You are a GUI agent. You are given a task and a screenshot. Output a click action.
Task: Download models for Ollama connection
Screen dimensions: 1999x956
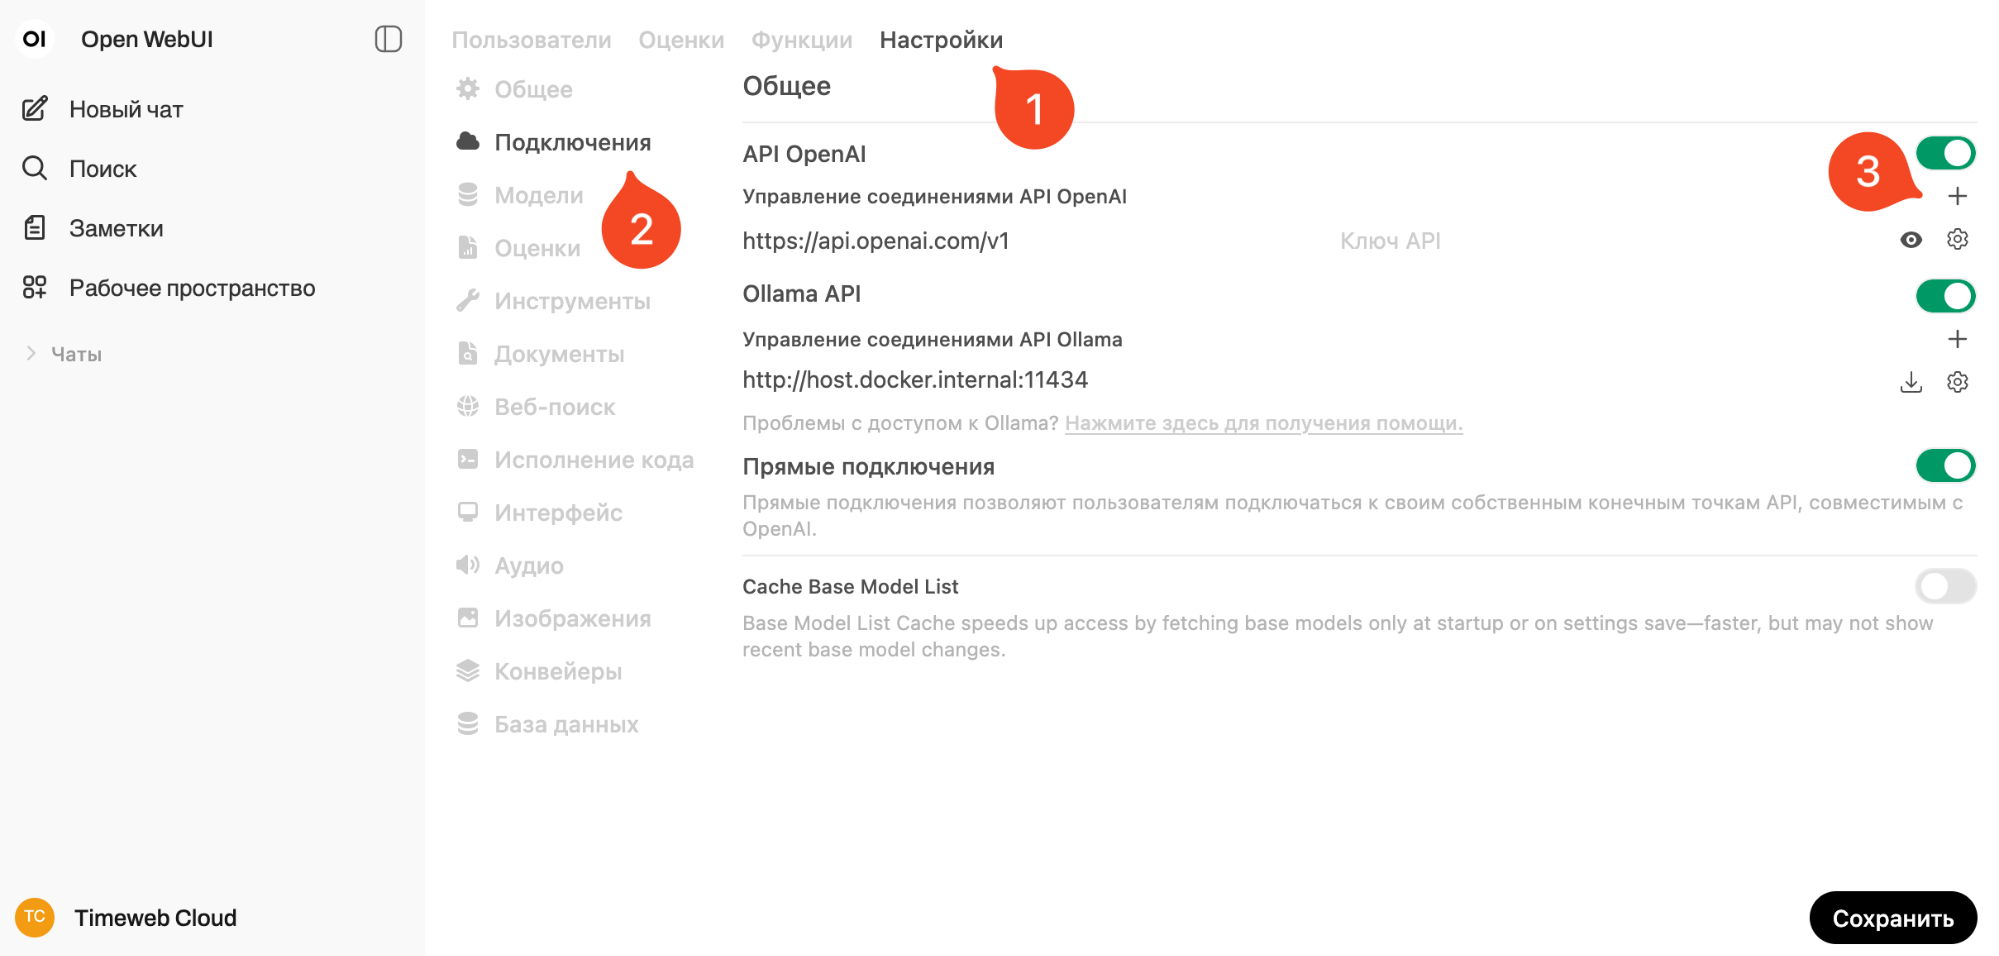point(1910,382)
